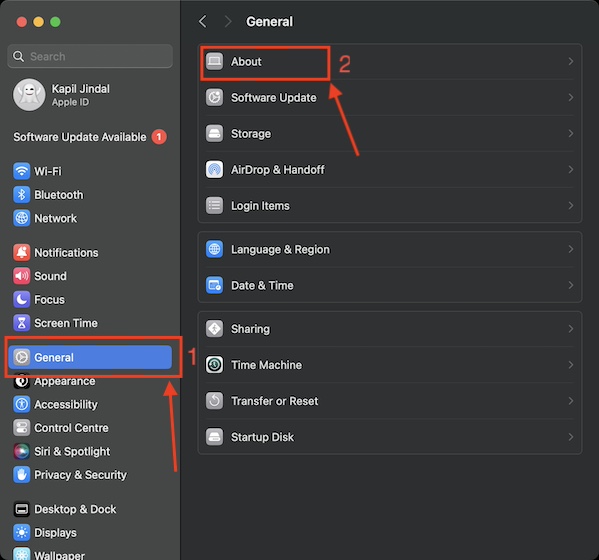The image size is (599, 560).
Task: Click the Time Machine row chevron
Action: tap(570, 365)
